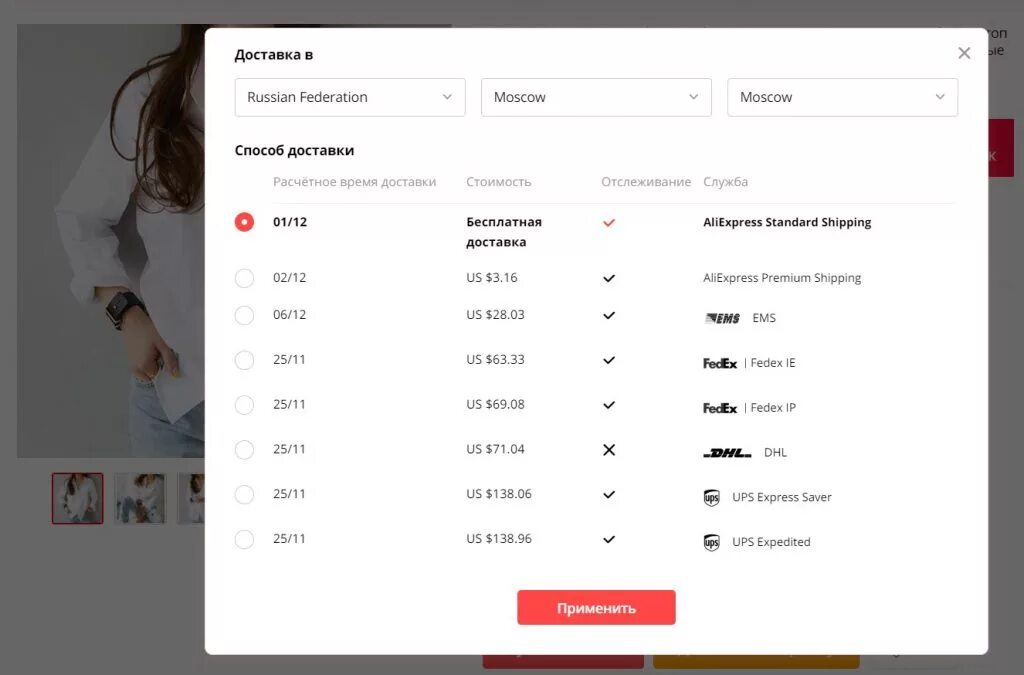Click the 'US $63.33' price

[495, 360]
